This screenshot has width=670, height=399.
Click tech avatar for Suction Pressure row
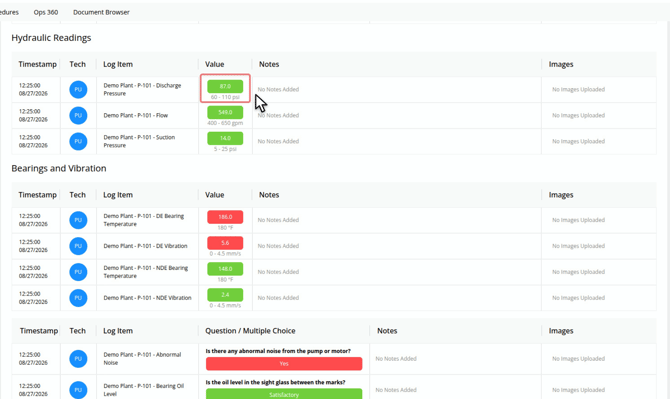click(x=78, y=141)
